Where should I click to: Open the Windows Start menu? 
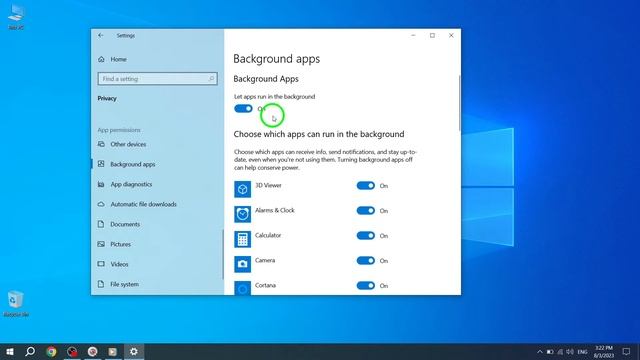pyautogui.click(x=10, y=351)
